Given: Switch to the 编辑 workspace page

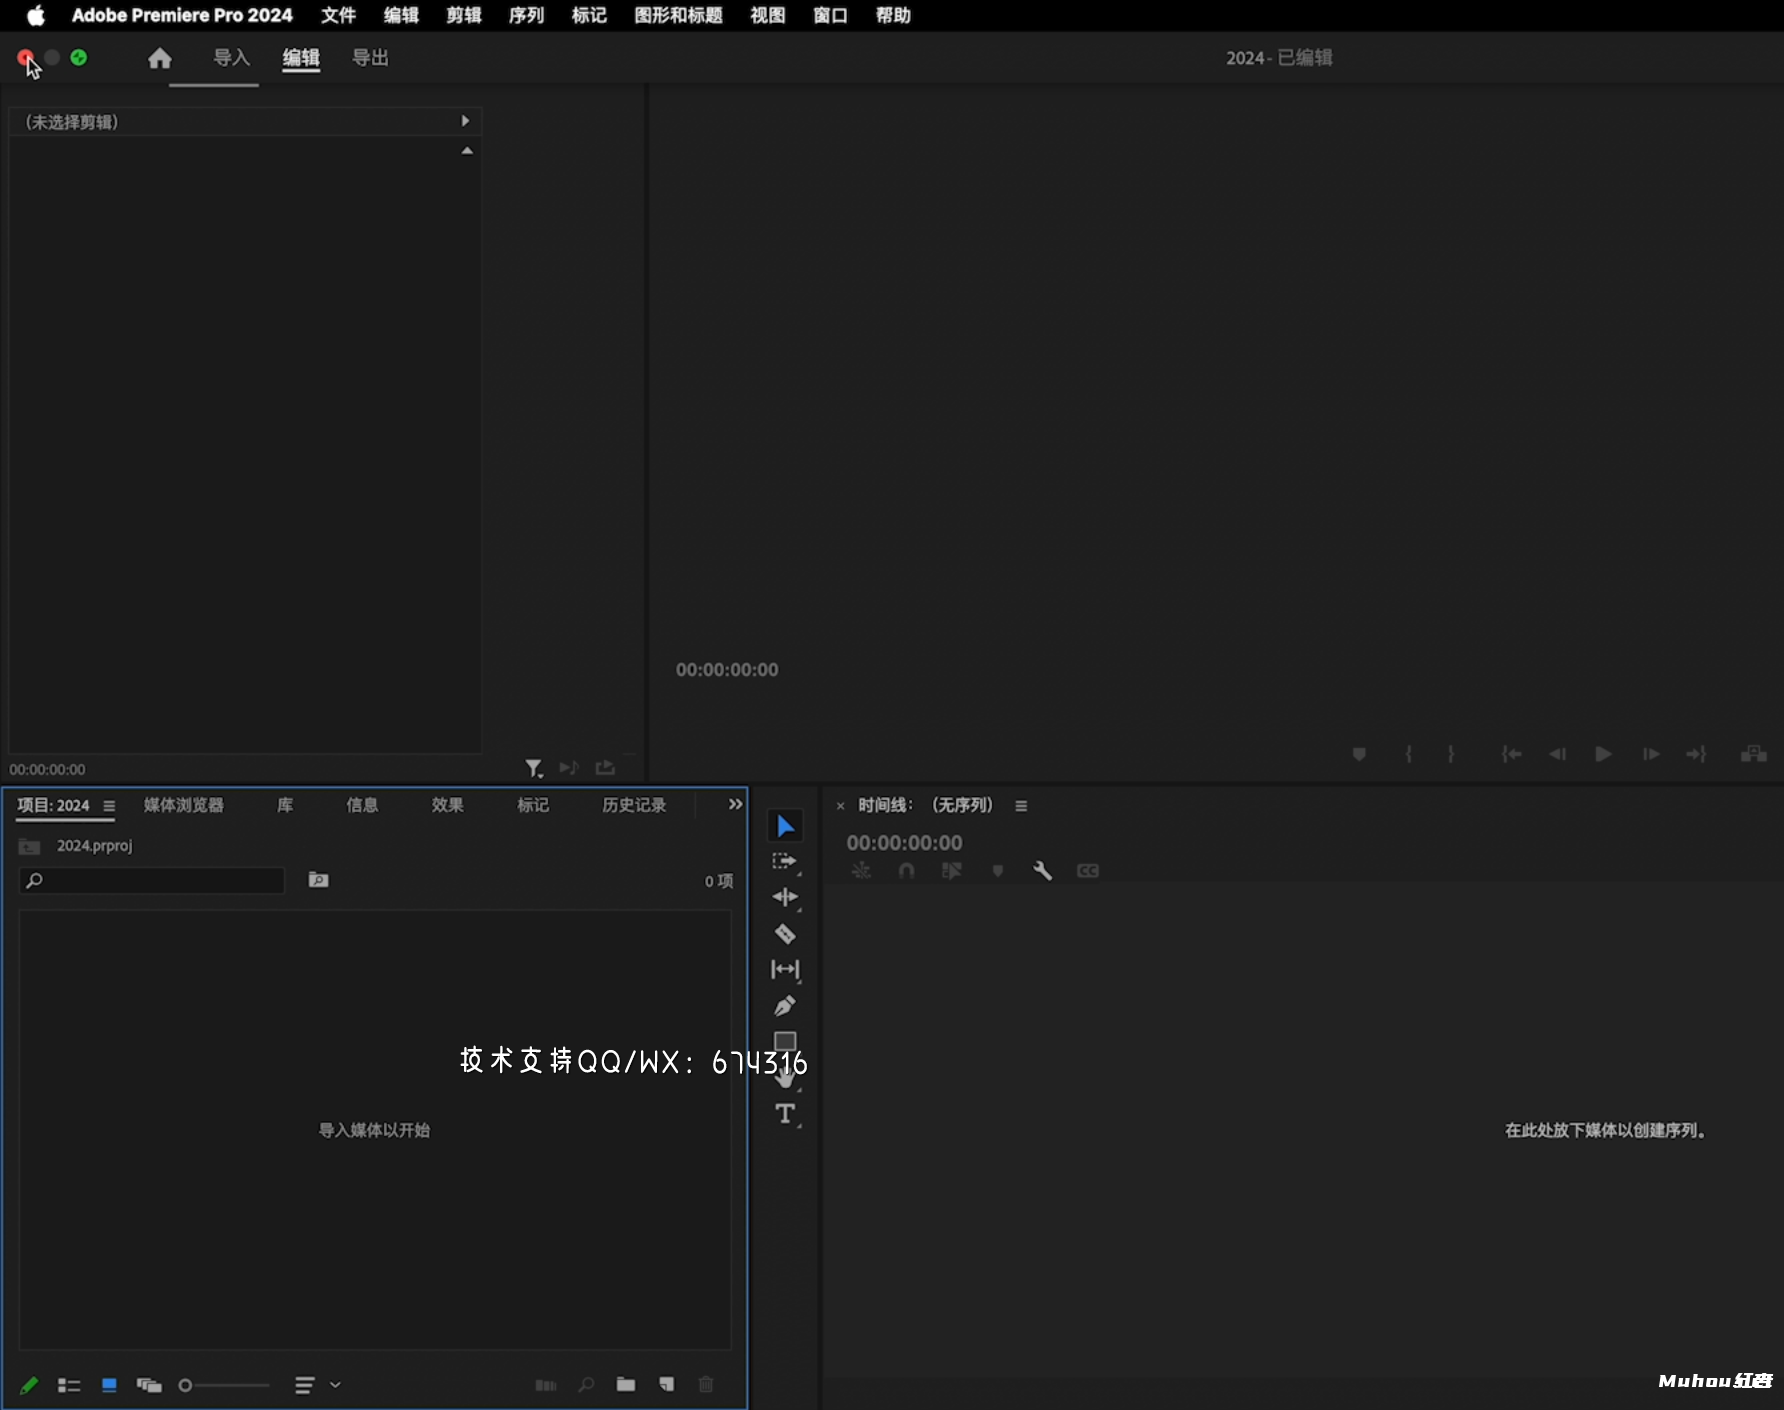Looking at the screenshot, I should (301, 58).
